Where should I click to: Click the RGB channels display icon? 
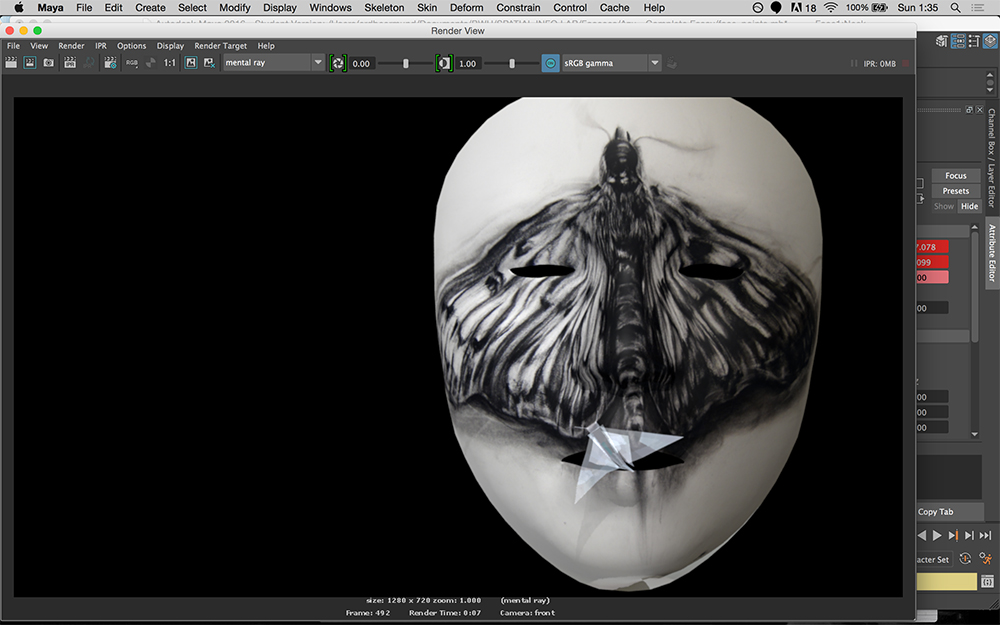[x=132, y=63]
